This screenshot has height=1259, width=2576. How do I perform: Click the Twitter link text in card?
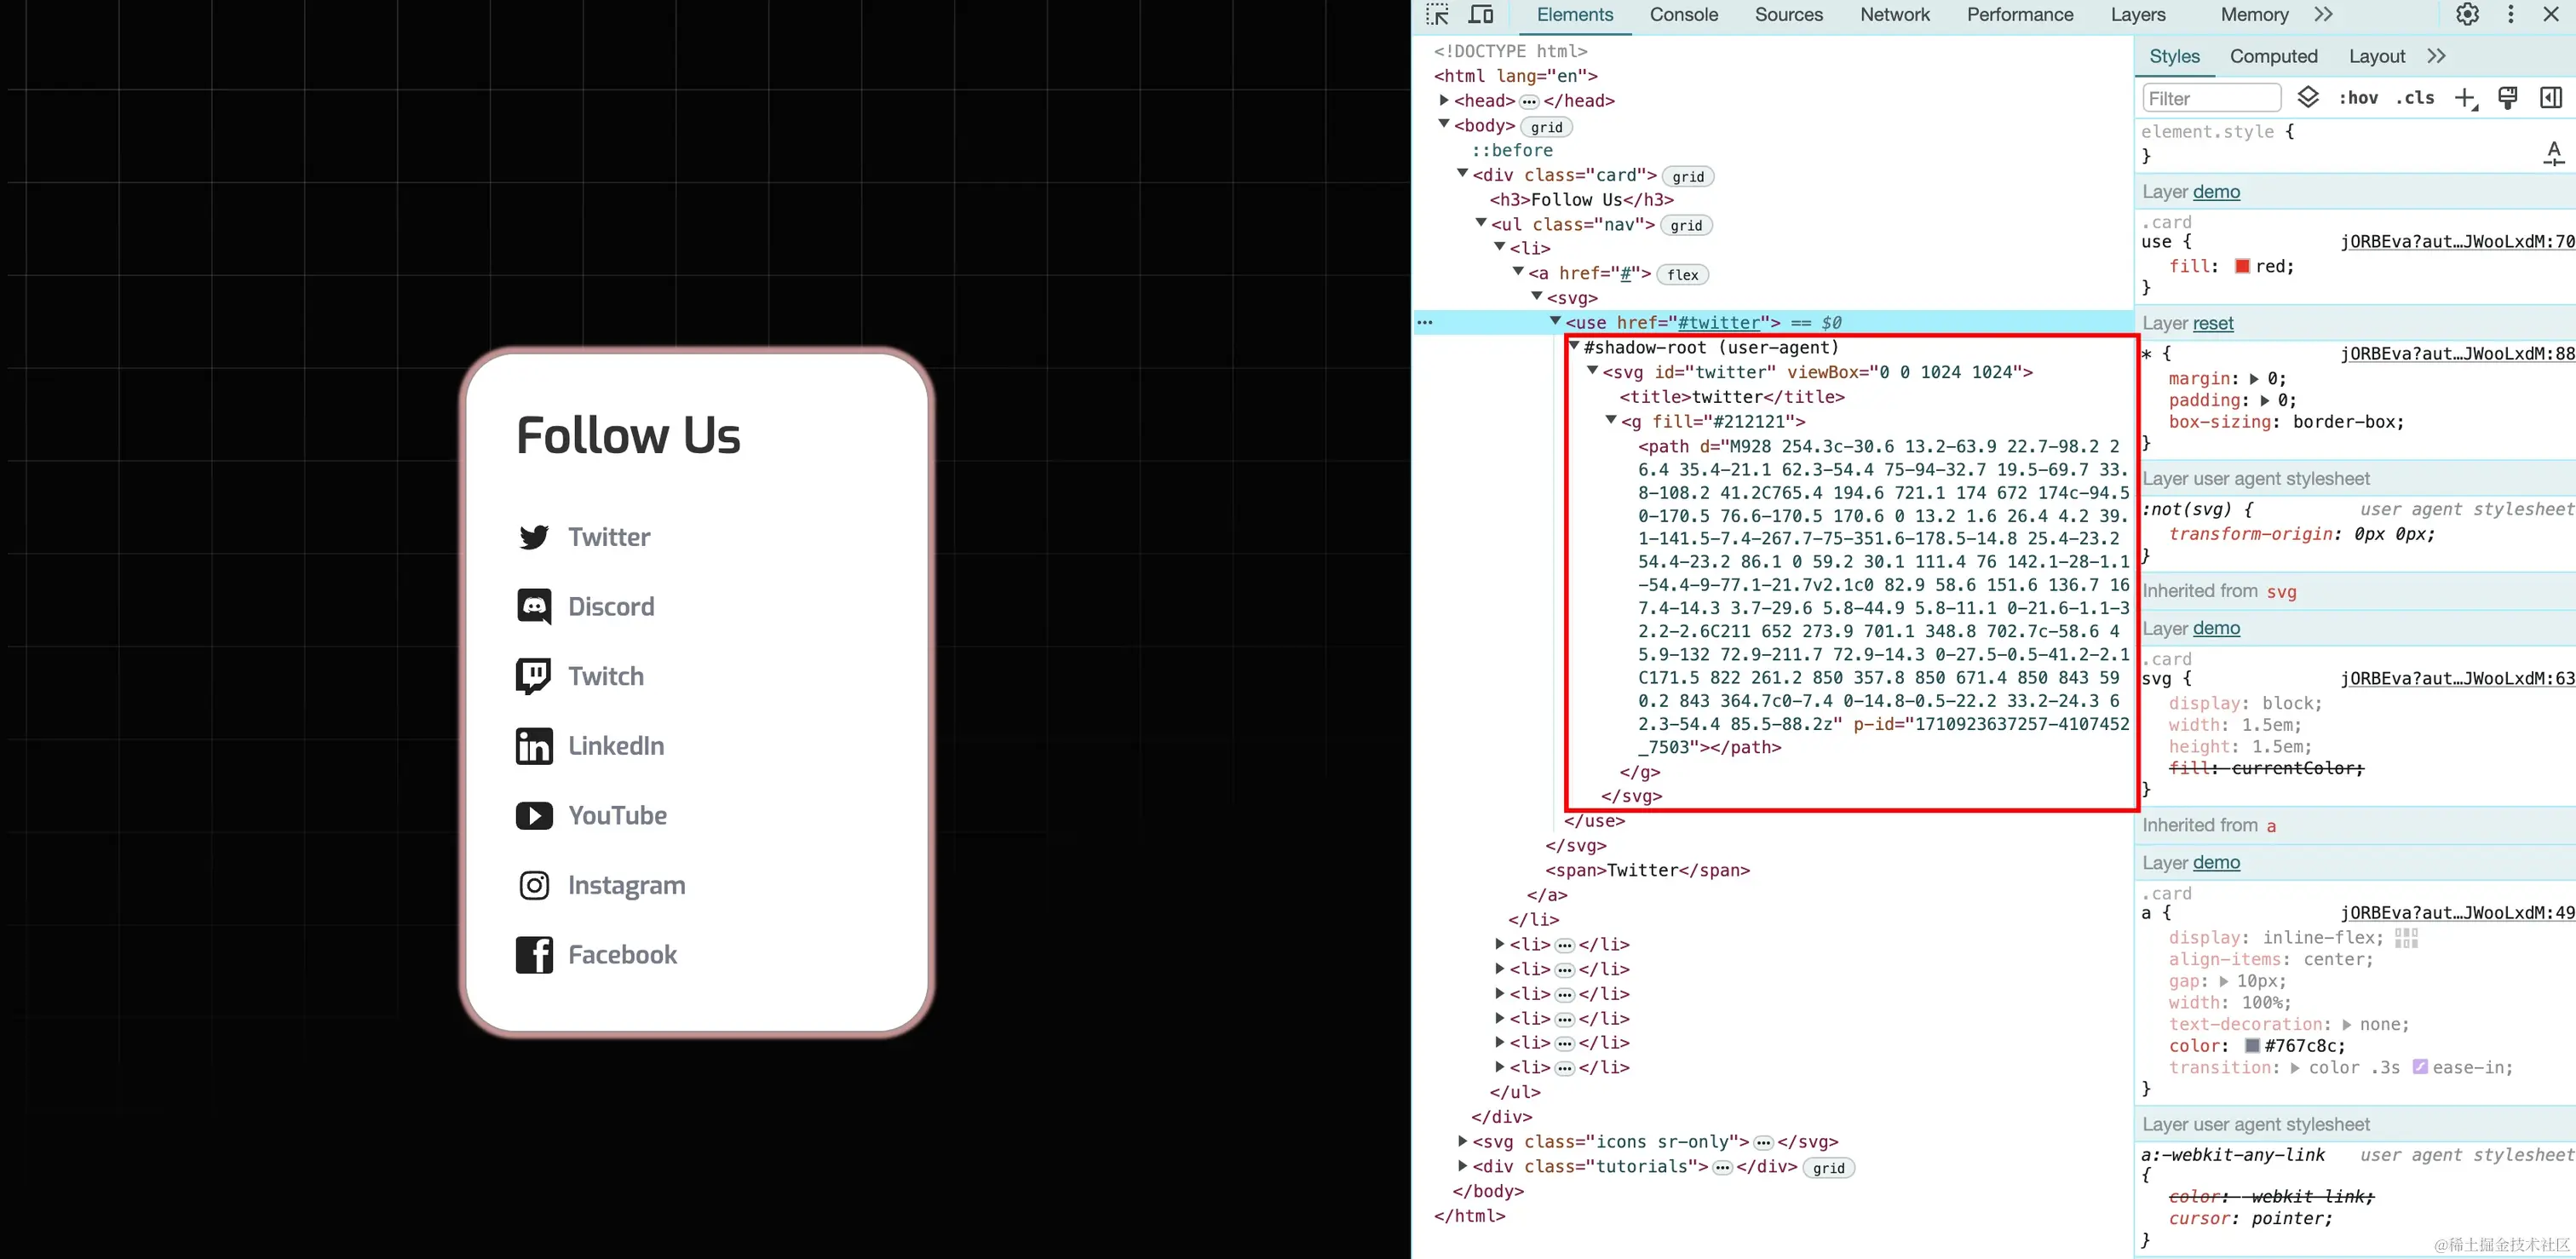tap(609, 537)
